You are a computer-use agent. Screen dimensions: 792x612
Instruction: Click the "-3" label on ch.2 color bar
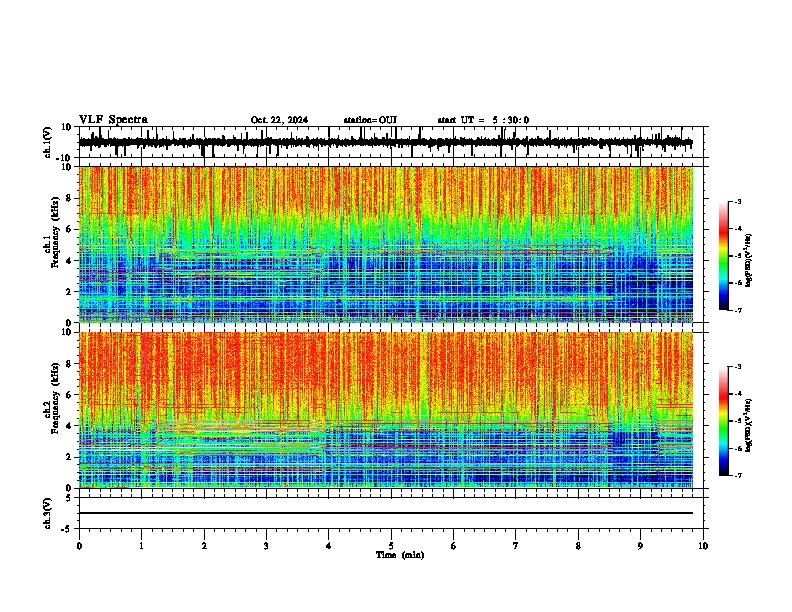(737, 367)
